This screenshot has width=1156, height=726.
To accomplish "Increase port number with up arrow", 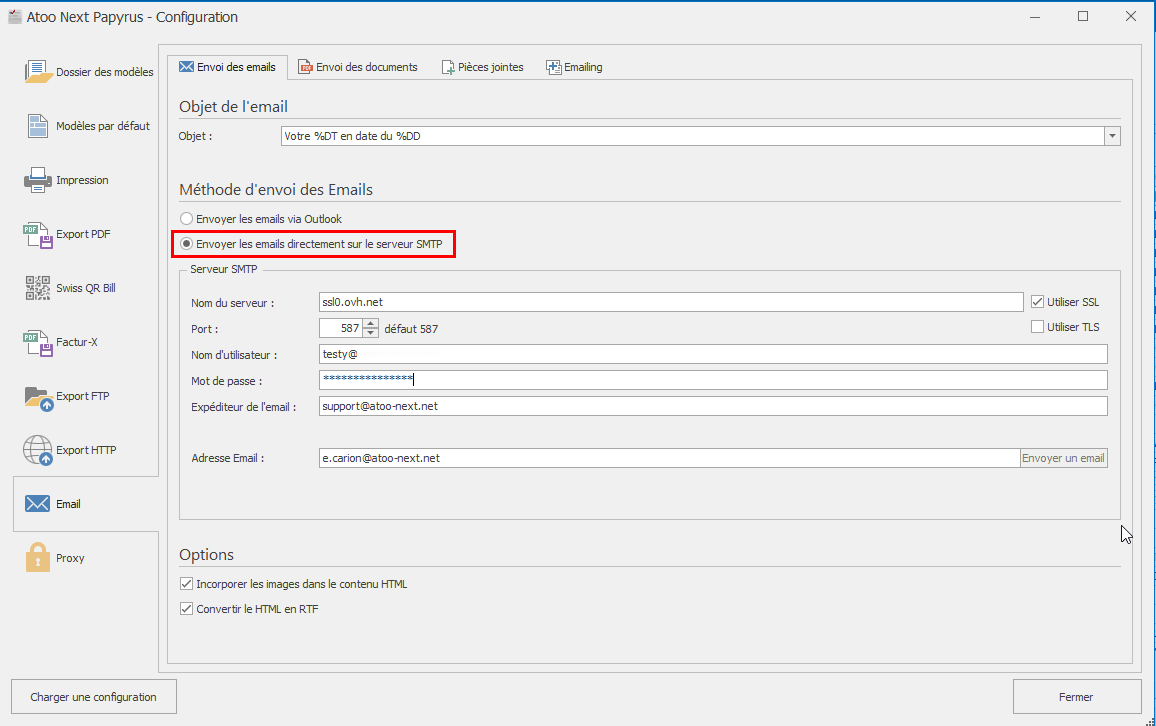I will 371,323.
